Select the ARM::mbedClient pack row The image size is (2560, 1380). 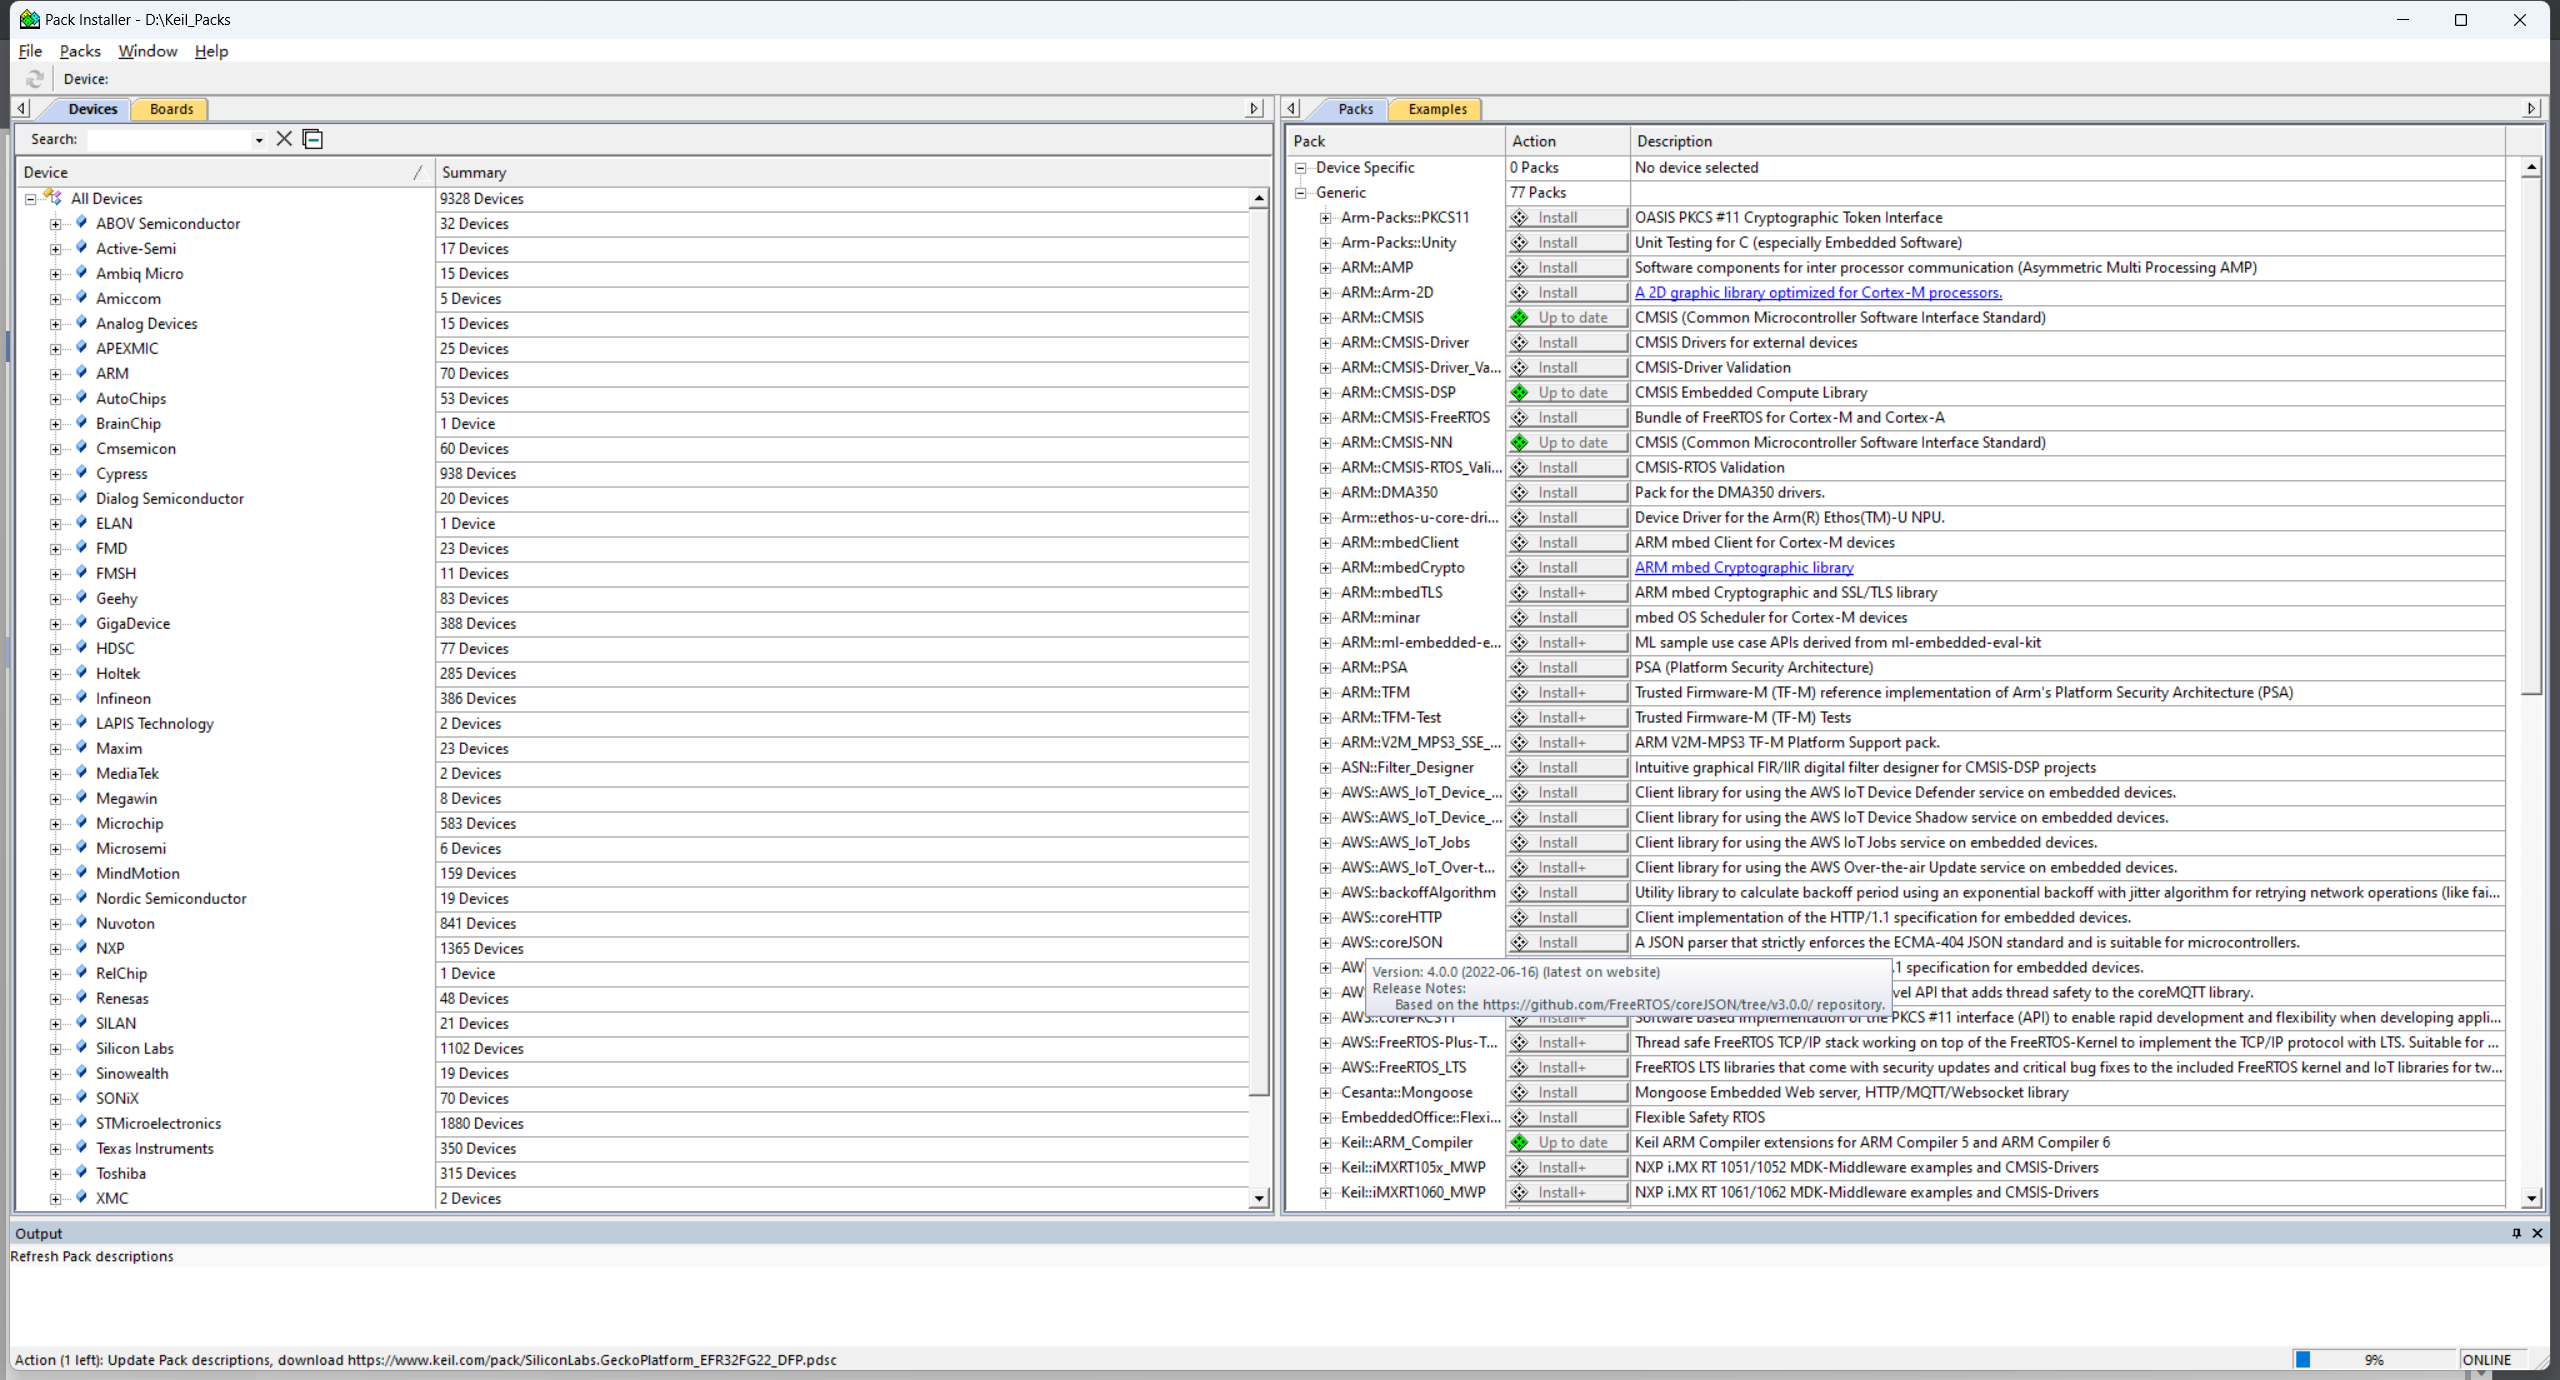[1897, 543]
